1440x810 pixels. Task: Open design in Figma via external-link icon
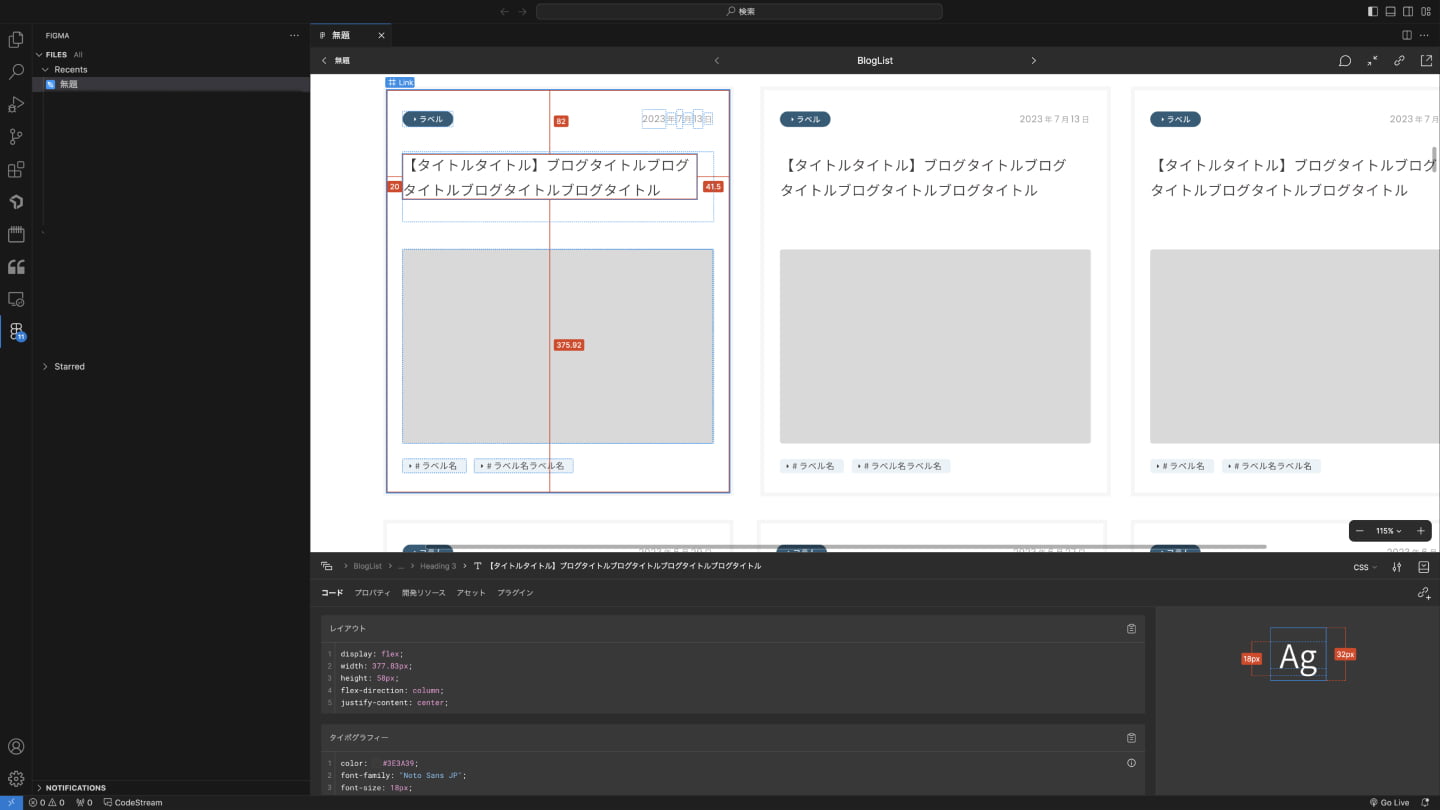point(1426,61)
